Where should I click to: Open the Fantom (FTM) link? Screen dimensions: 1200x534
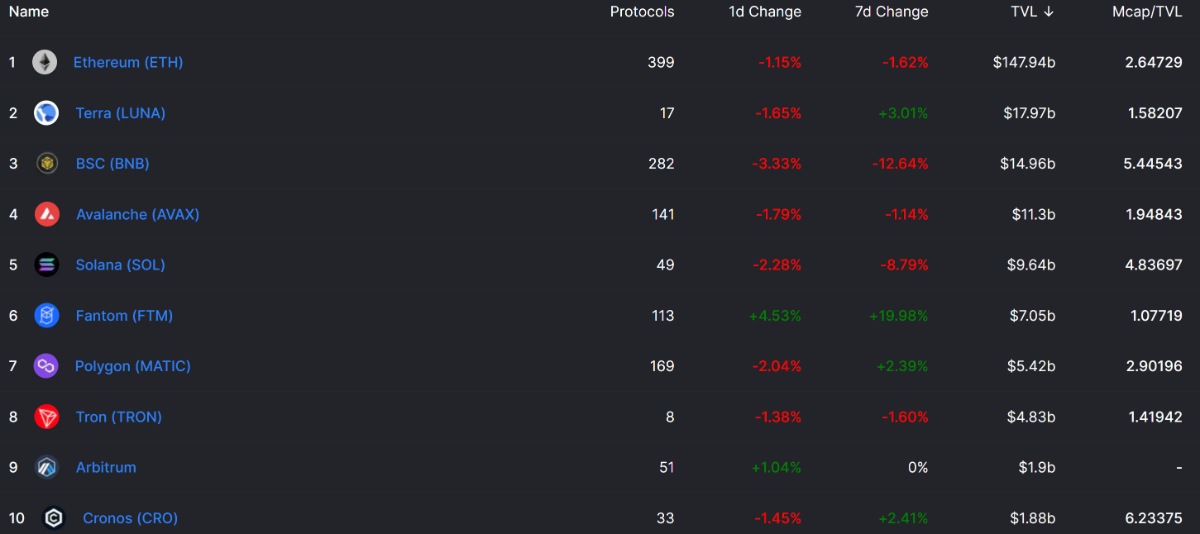[x=124, y=315]
